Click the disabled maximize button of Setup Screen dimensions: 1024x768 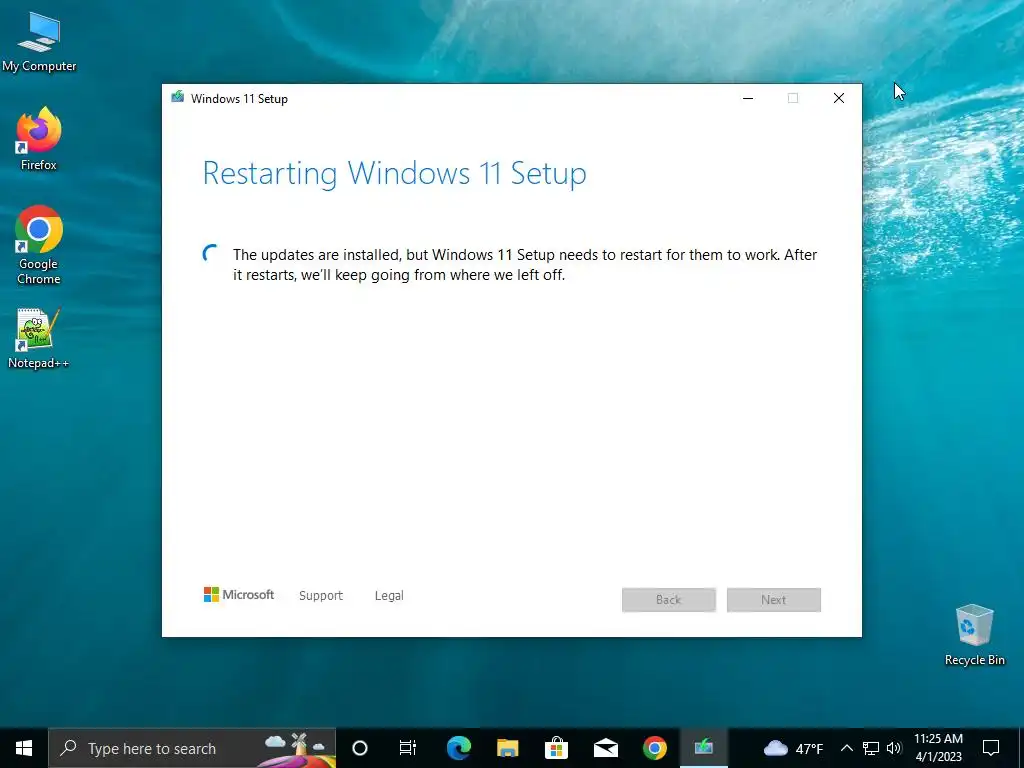click(x=793, y=98)
